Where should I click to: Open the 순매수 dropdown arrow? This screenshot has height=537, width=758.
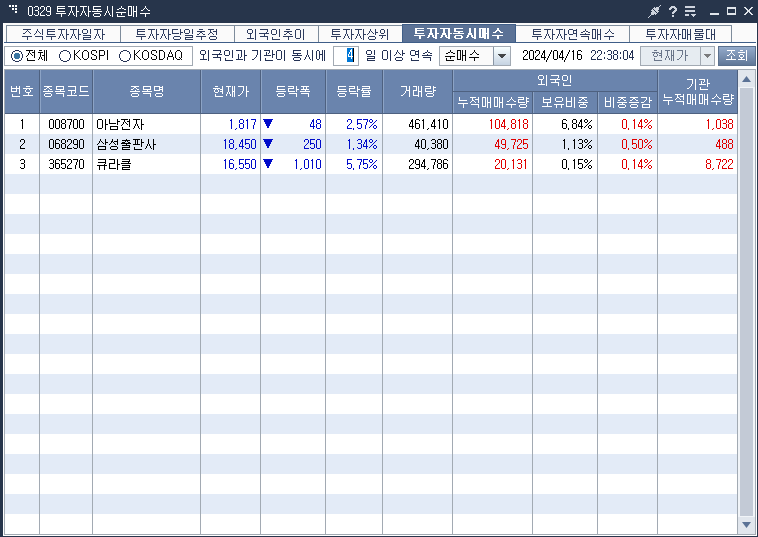point(502,56)
